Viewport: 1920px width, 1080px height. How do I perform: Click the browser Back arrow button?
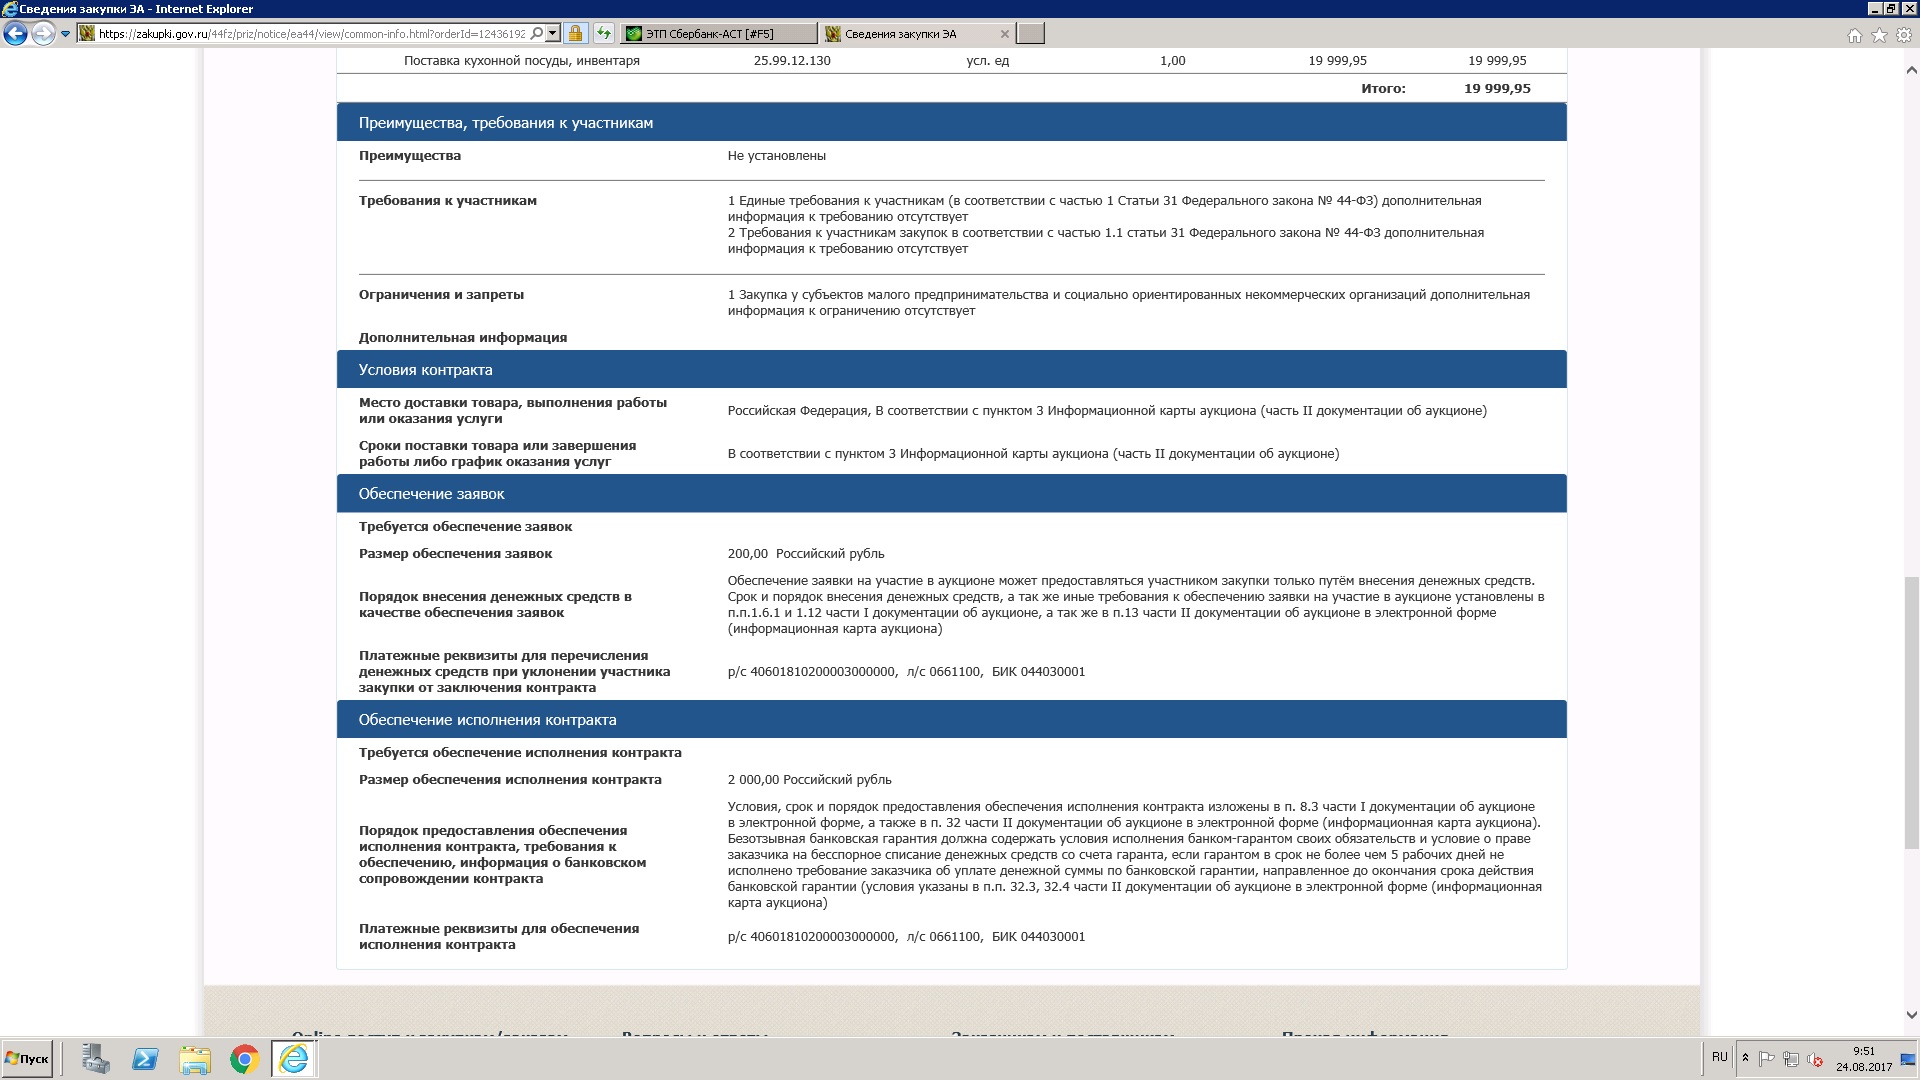point(15,34)
